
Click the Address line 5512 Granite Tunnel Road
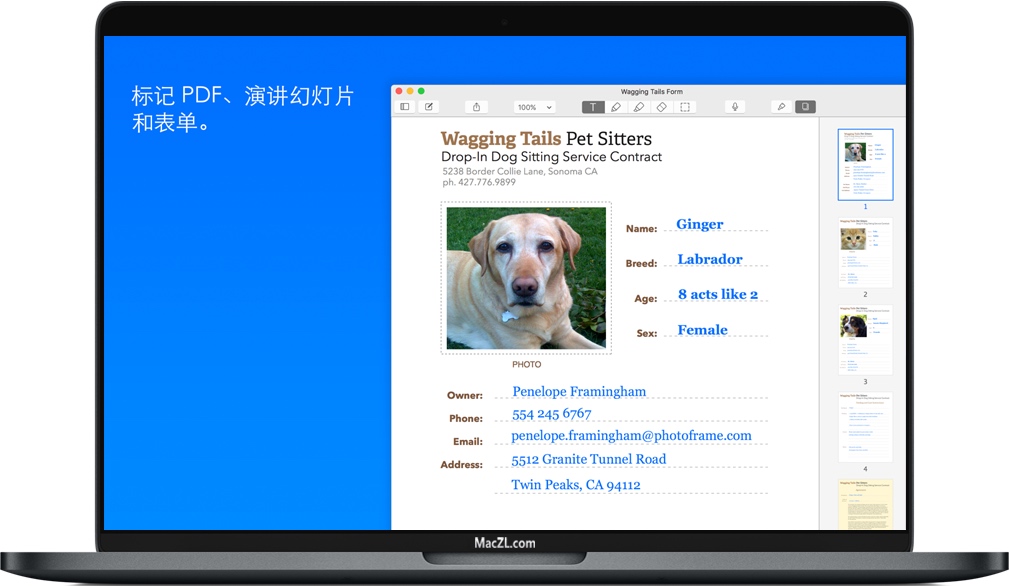(589, 459)
